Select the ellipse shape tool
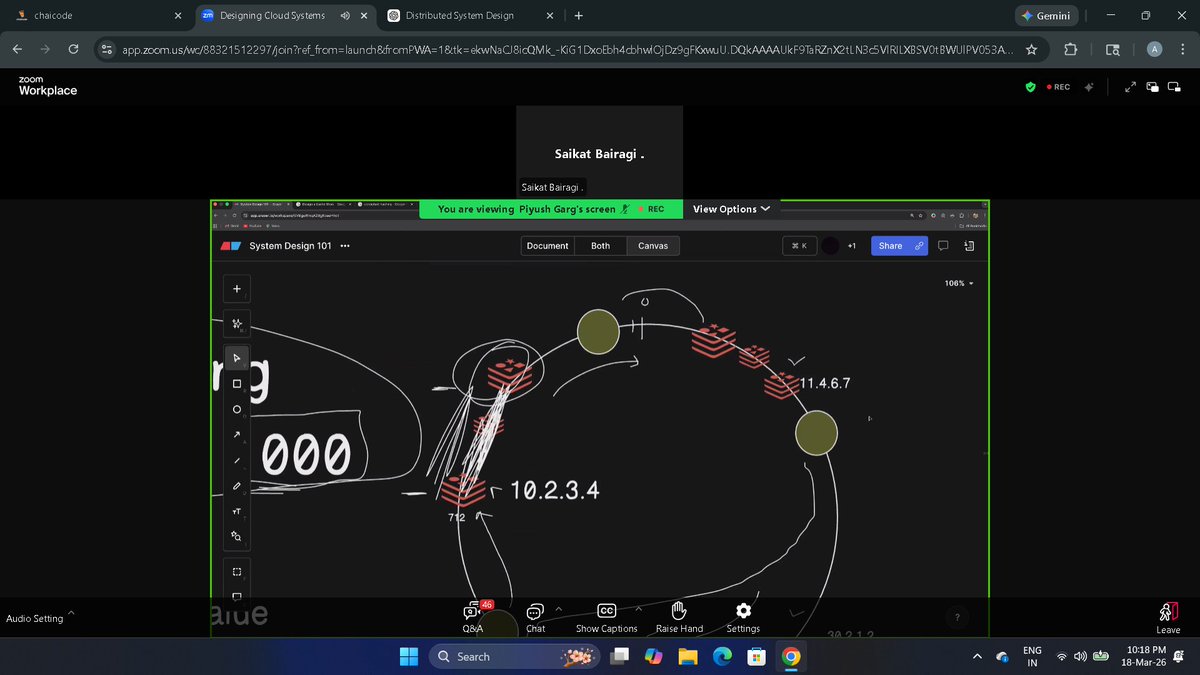Viewport: 1200px width, 675px height. coord(236,410)
